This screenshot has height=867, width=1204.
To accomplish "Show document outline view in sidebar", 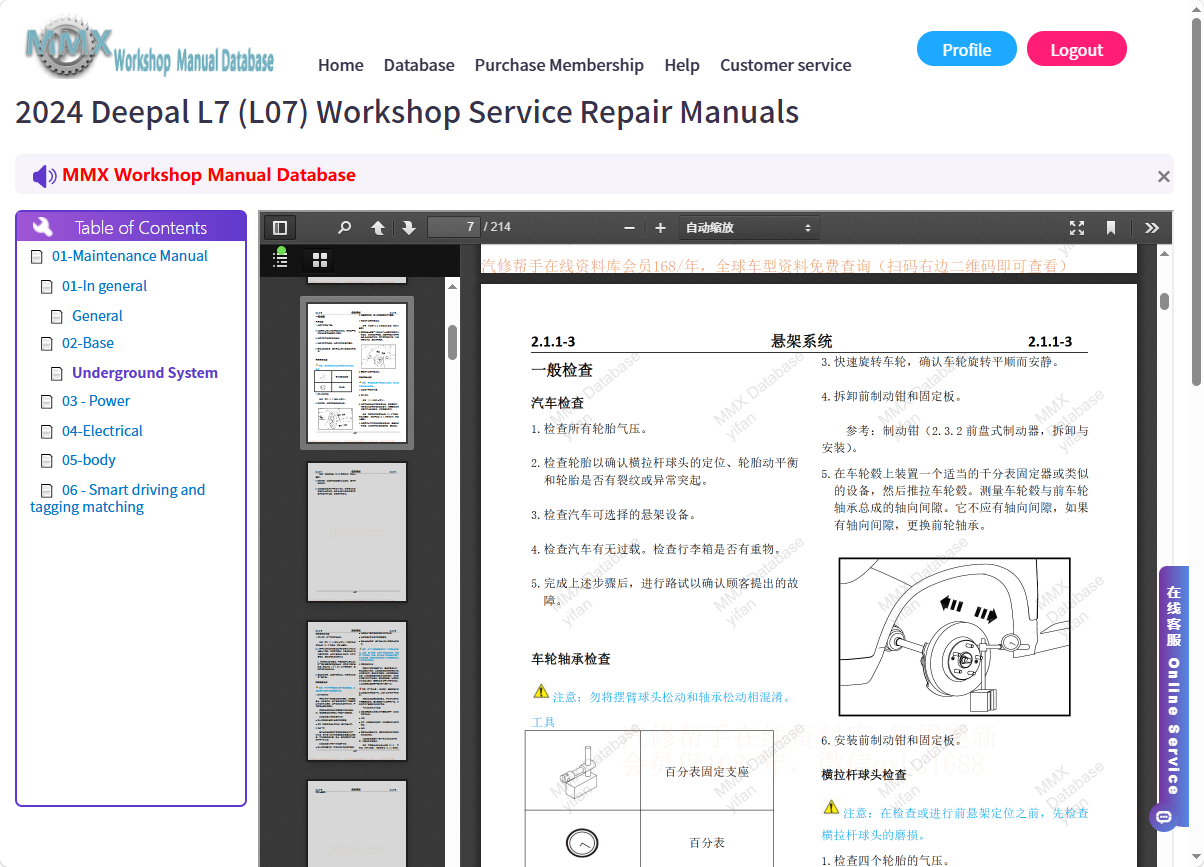I will pyautogui.click(x=280, y=260).
